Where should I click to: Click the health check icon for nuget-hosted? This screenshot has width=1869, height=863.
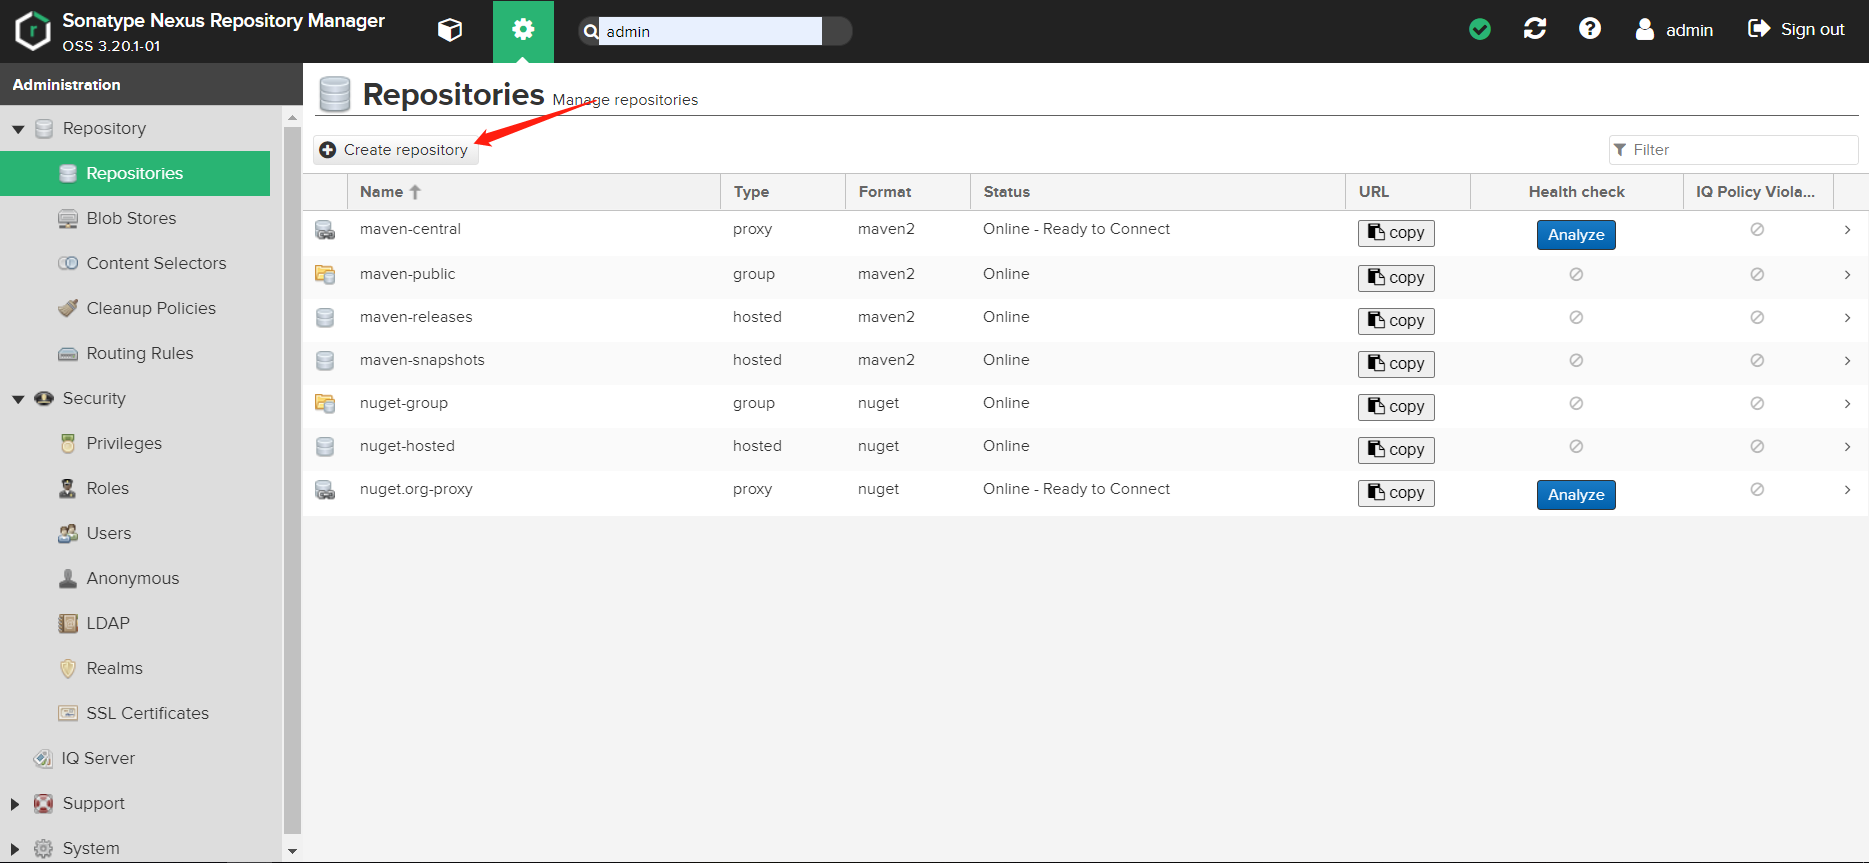pyautogui.click(x=1576, y=446)
